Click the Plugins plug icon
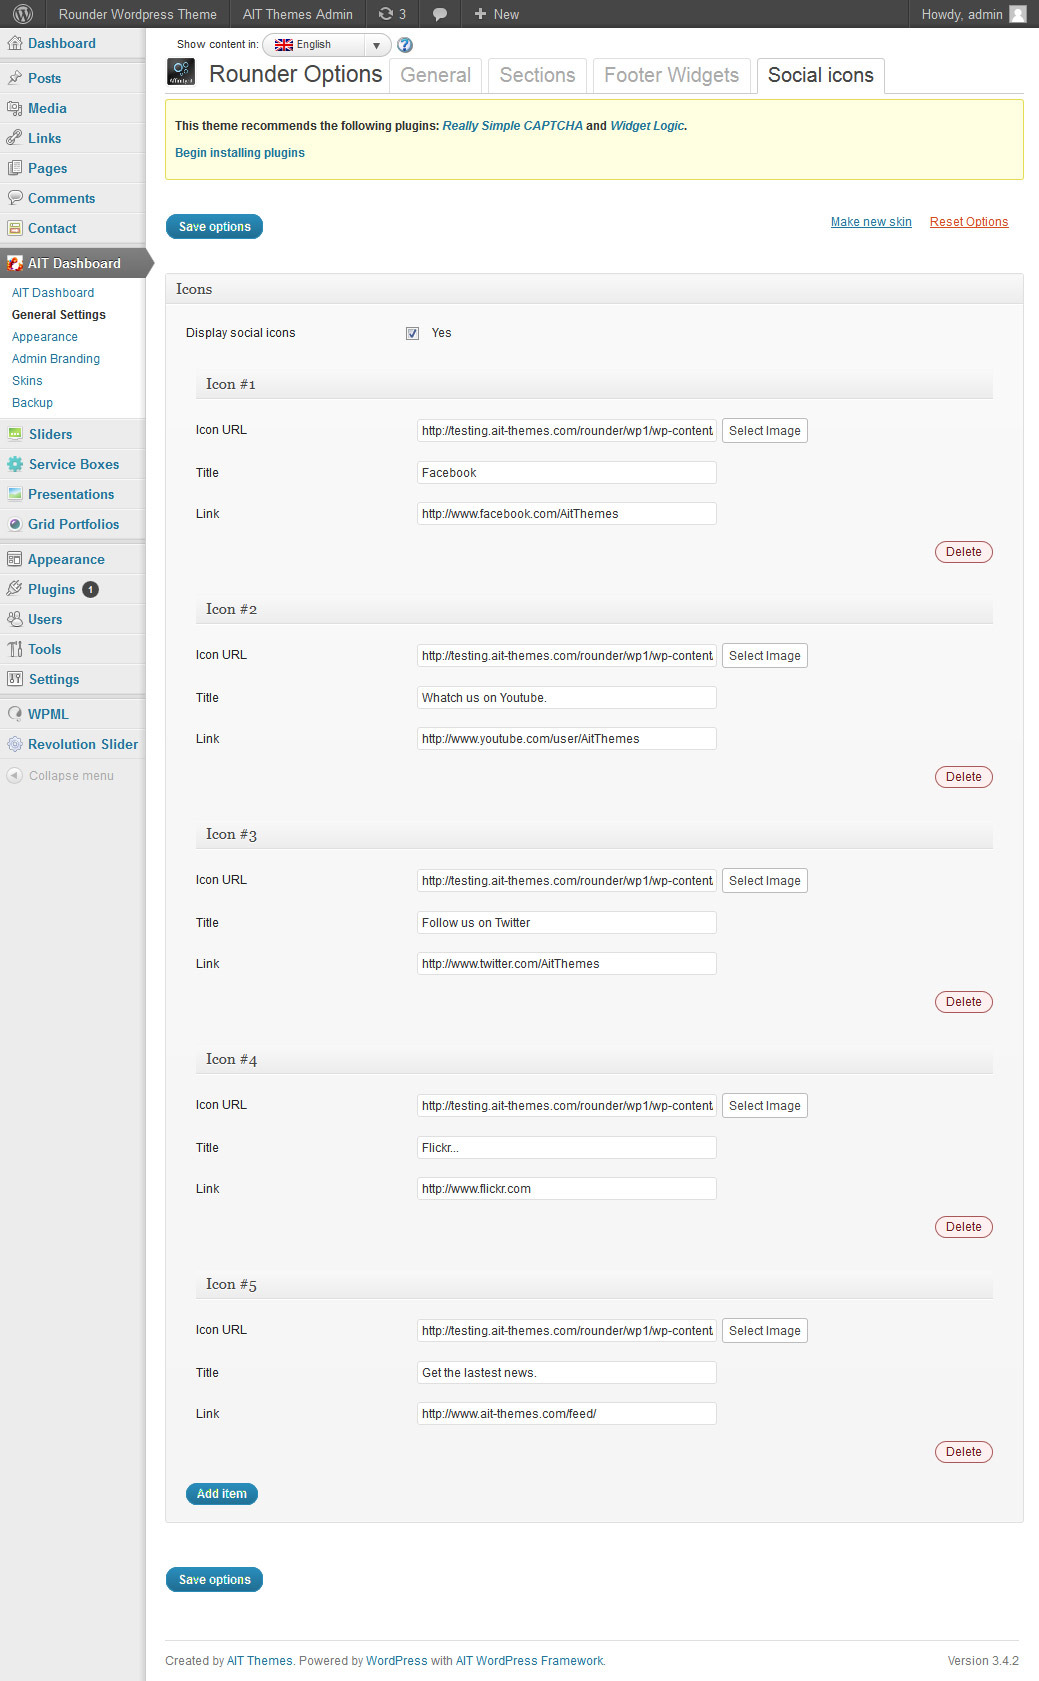1039x1681 pixels. (15, 589)
